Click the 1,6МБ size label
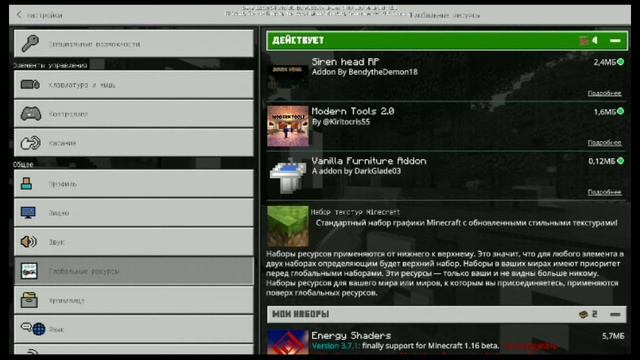The image size is (640, 360). [604, 111]
